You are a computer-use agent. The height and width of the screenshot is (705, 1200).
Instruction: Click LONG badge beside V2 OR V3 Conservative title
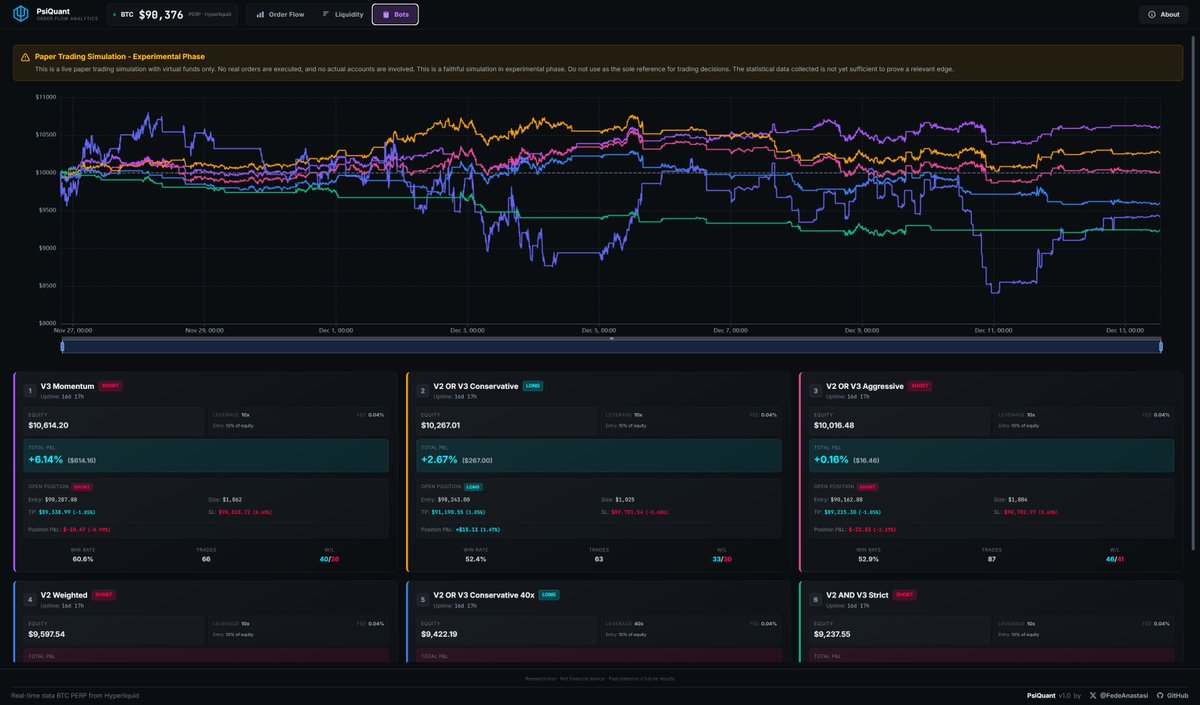click(x=533, y=385)
